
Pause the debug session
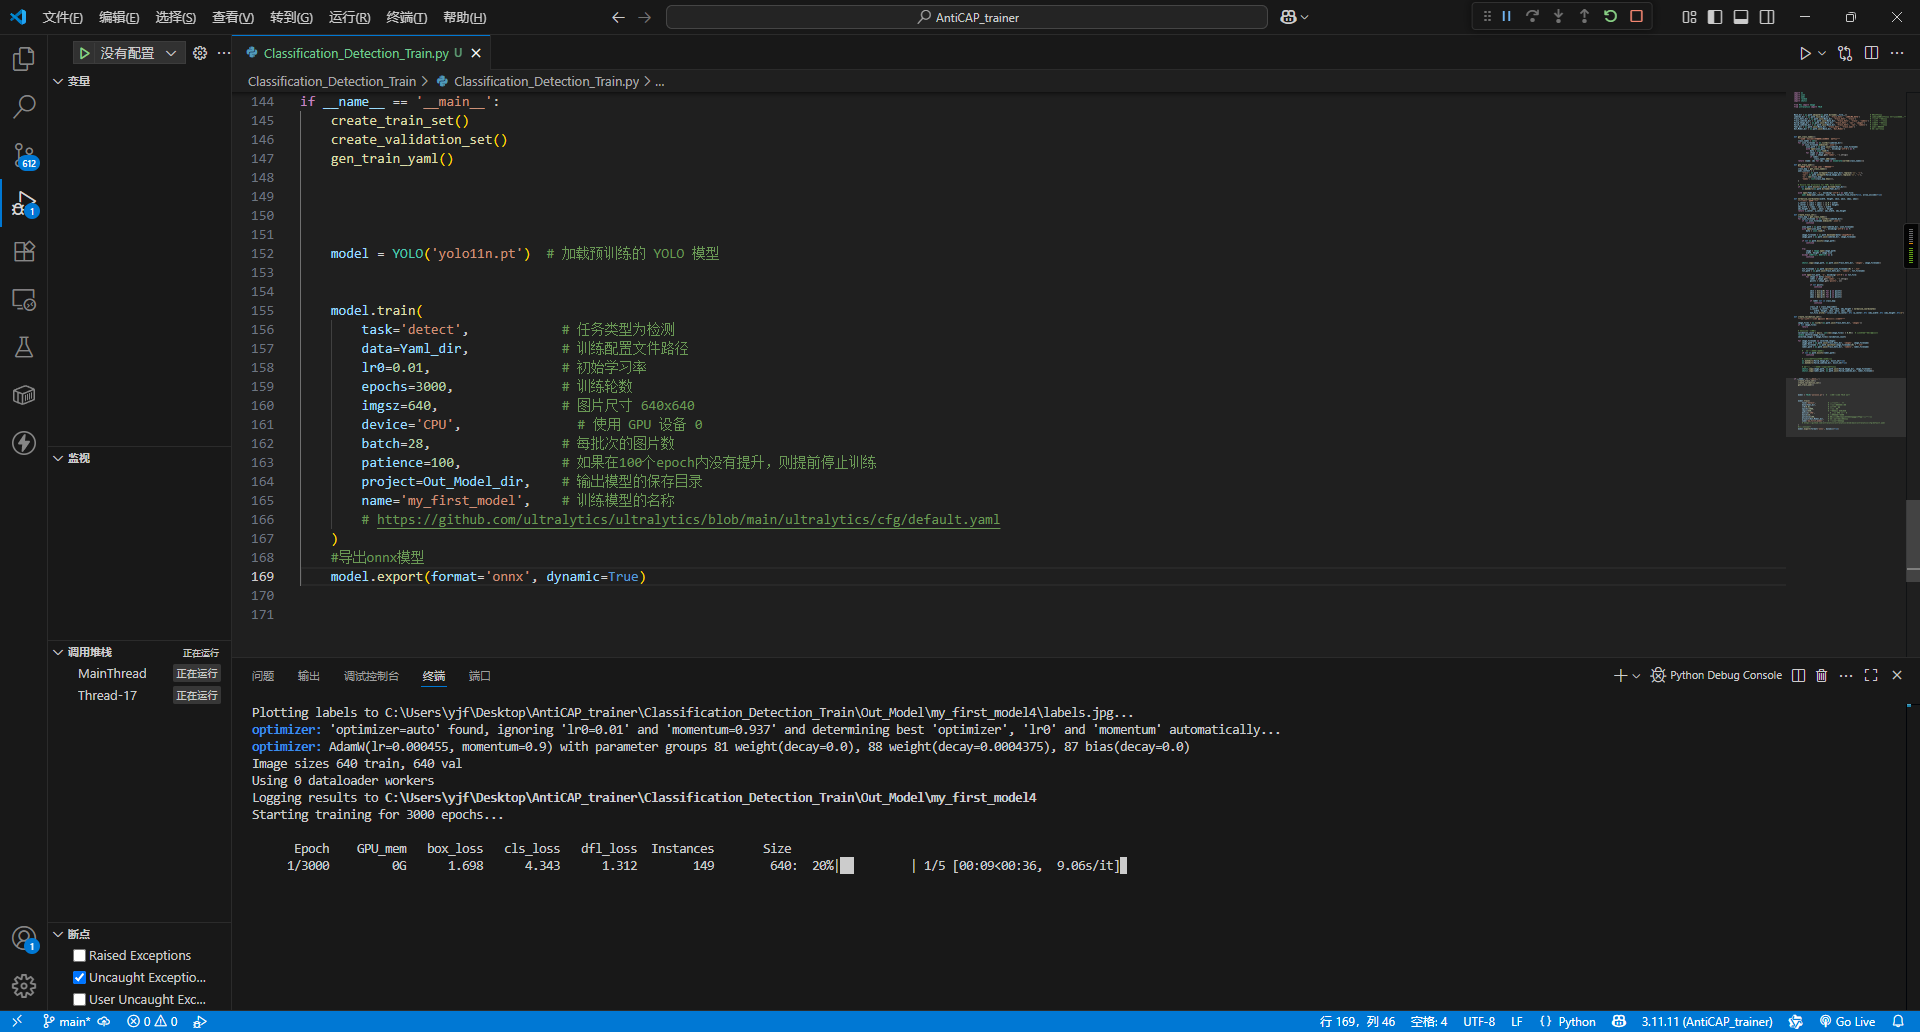coord(1506,16)
